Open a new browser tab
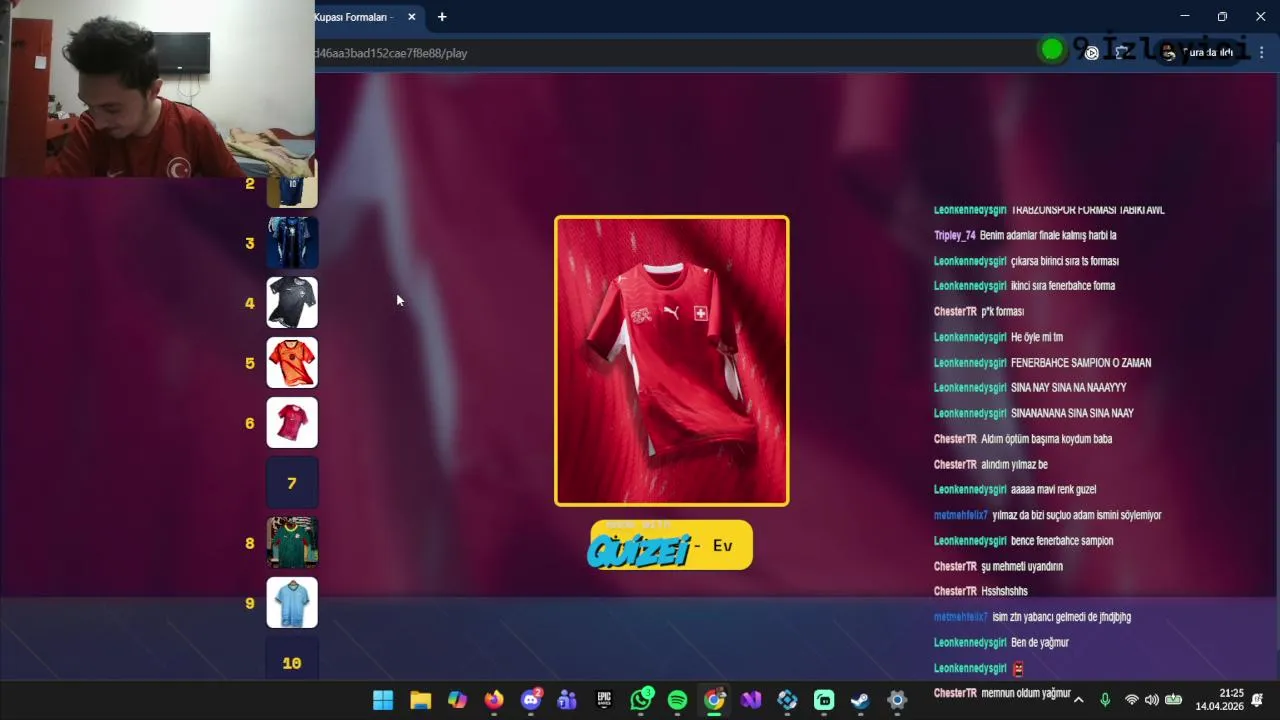Screen dimensions: 1280x720 point(442,17)
